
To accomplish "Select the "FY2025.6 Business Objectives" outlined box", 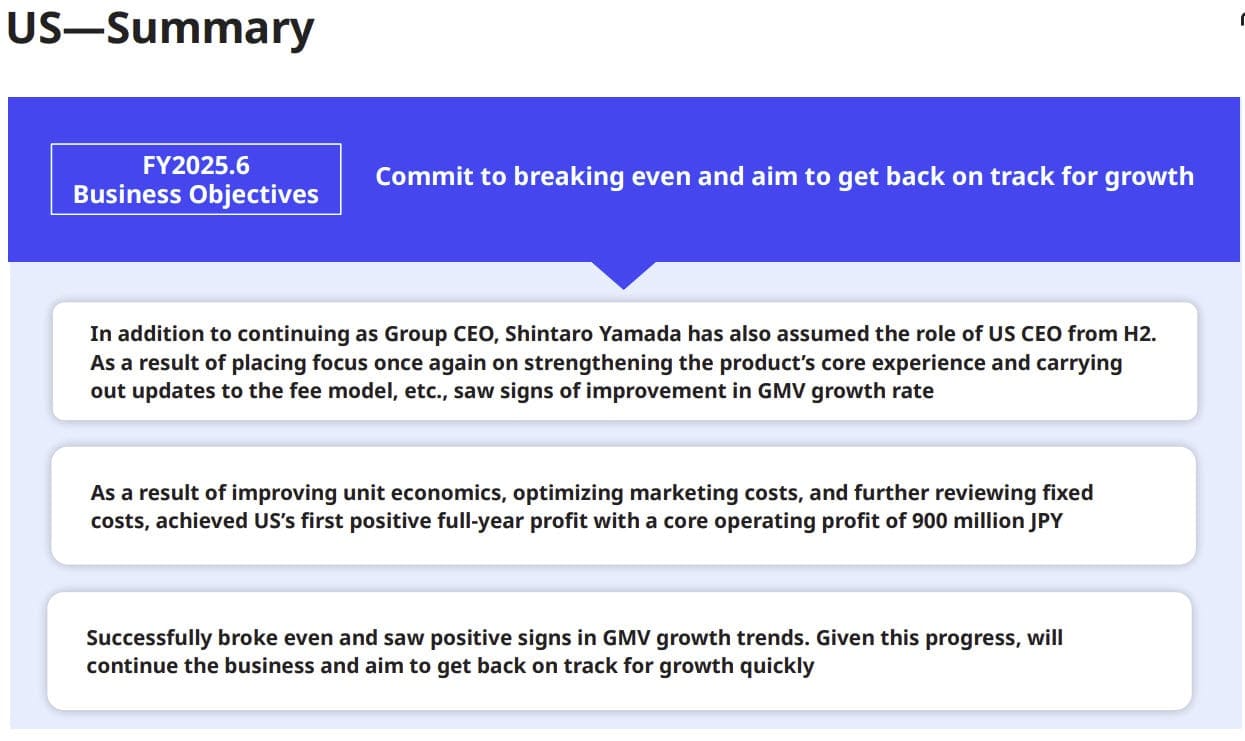I will point(196,179).
